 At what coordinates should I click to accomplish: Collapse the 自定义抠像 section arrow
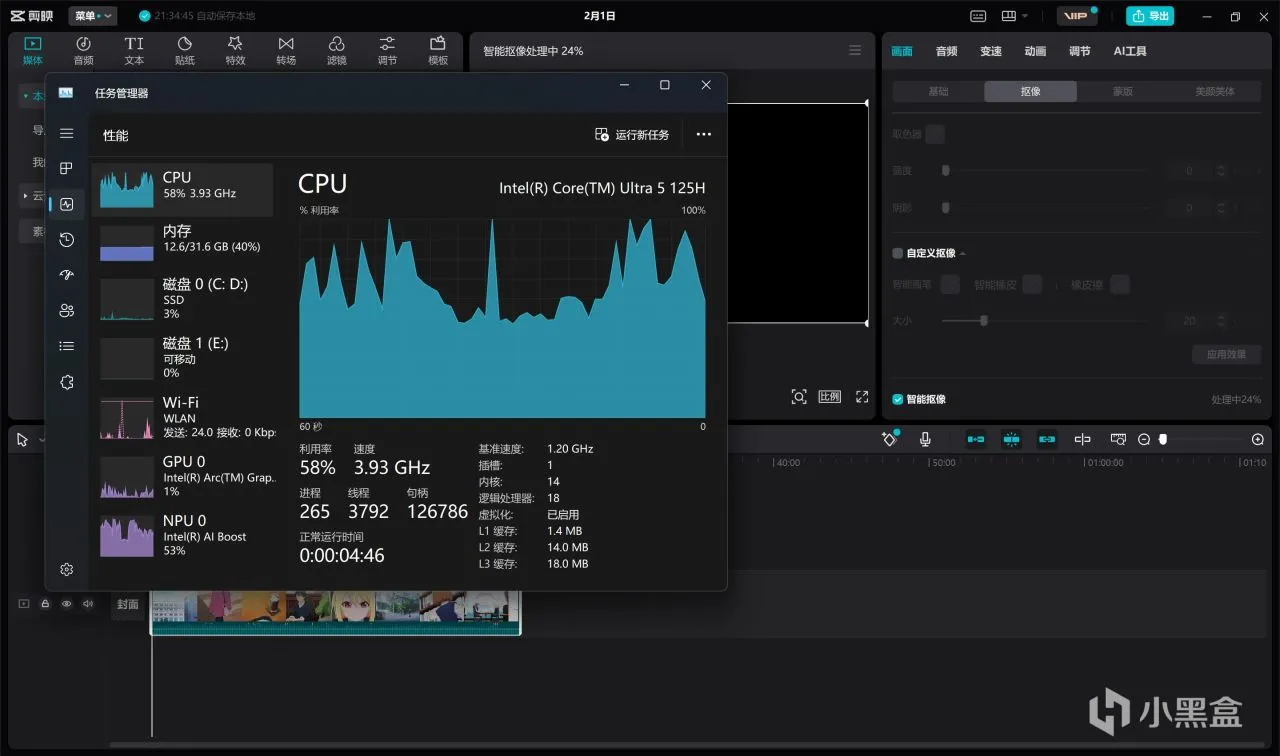pos(963,254)
